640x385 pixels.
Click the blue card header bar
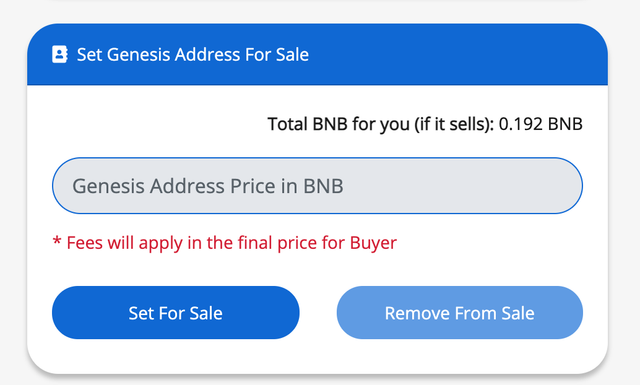(x=317, y=54)
